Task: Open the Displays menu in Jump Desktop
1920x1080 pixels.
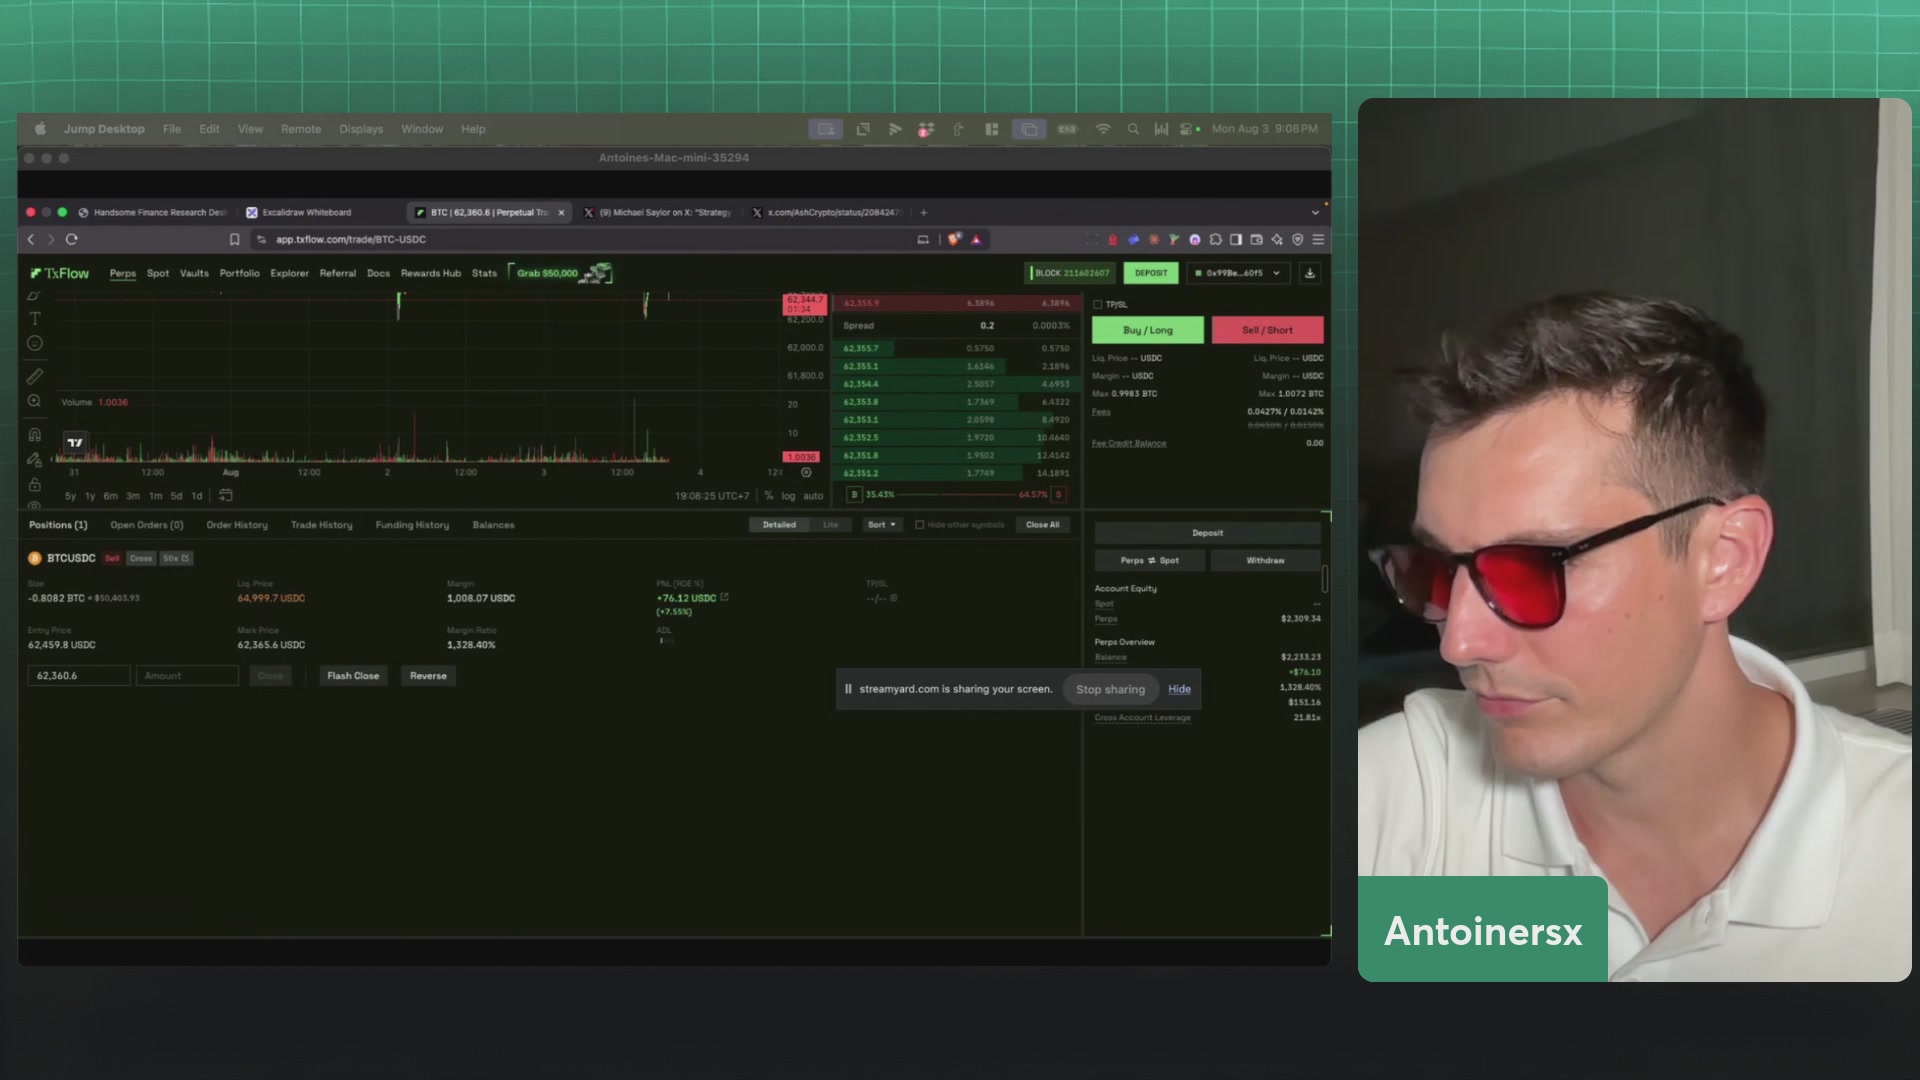Action: (x=361, y=129)
